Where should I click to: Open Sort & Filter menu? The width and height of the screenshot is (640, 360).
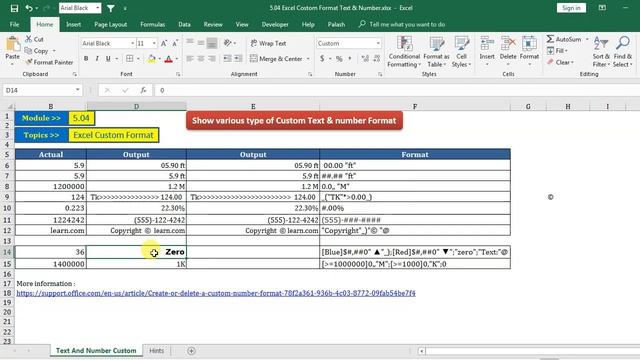coord(601,52)
